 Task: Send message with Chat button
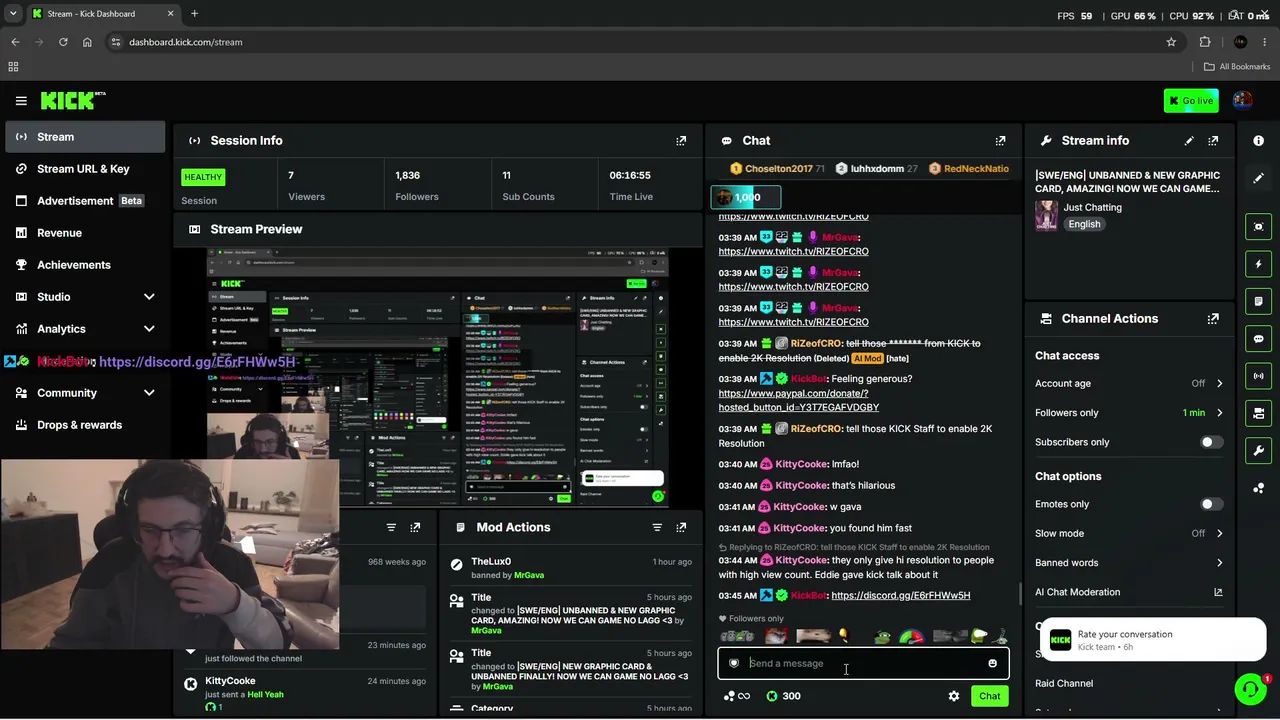click(x=989, y=696)
